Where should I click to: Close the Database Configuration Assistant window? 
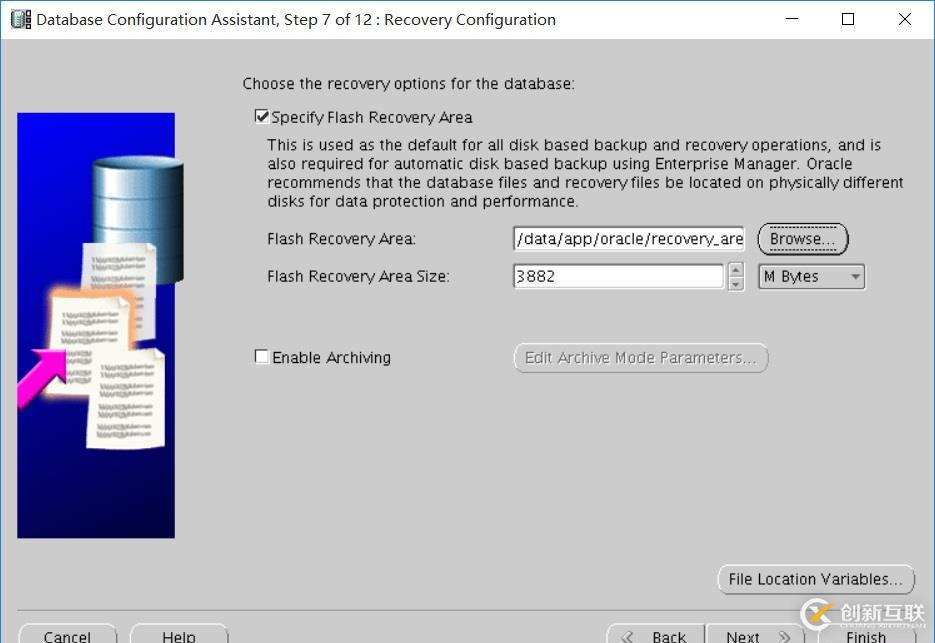(x=905, y=19)
